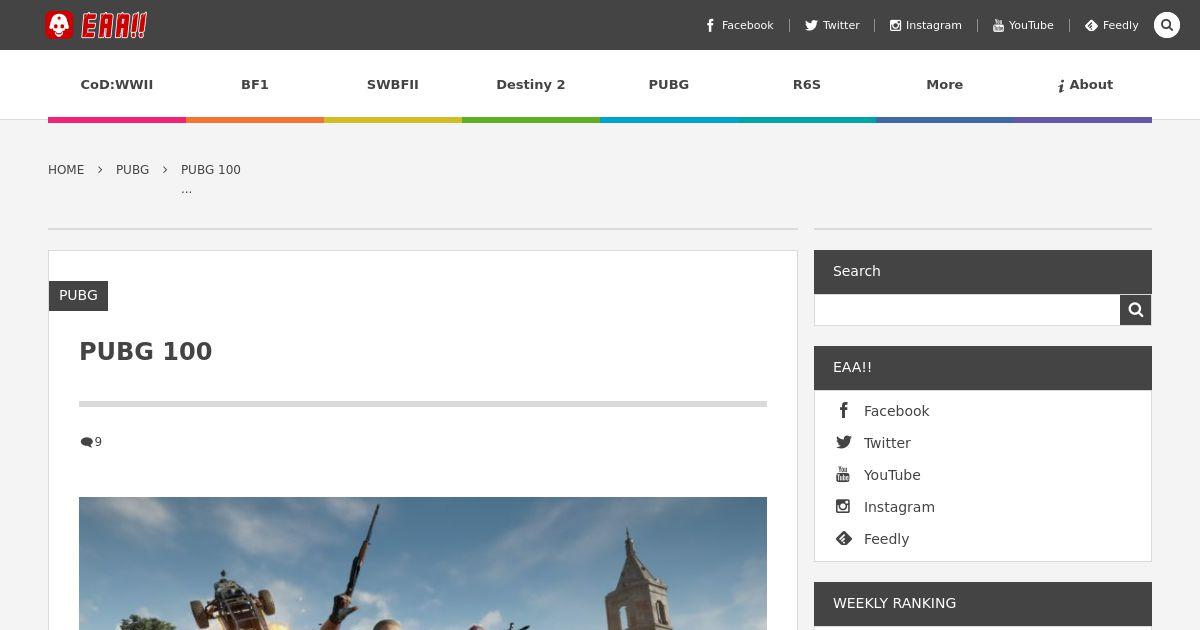
Task: Focus the sidebar search input field
Action: click(x=967, y=310)
